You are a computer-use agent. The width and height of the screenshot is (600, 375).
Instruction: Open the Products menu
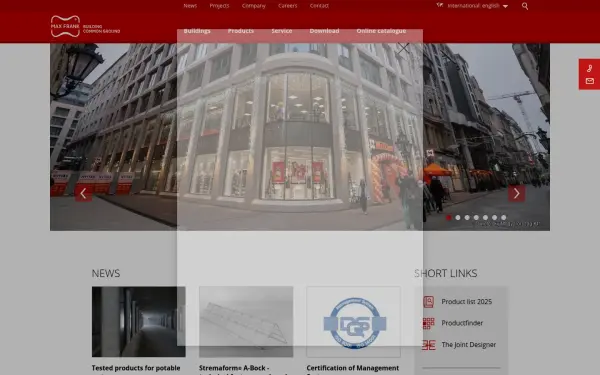tap(241, 31)
